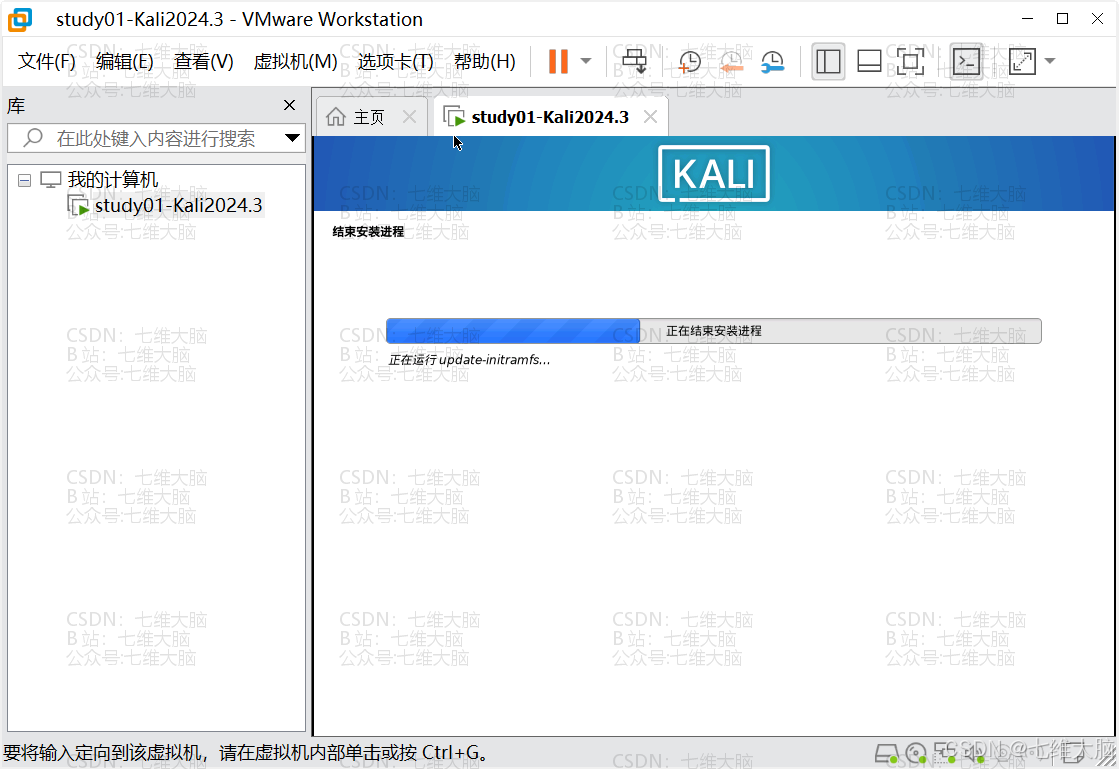Close the 库 library panel
Screen dimensions: 1119x769
(289, 106)
